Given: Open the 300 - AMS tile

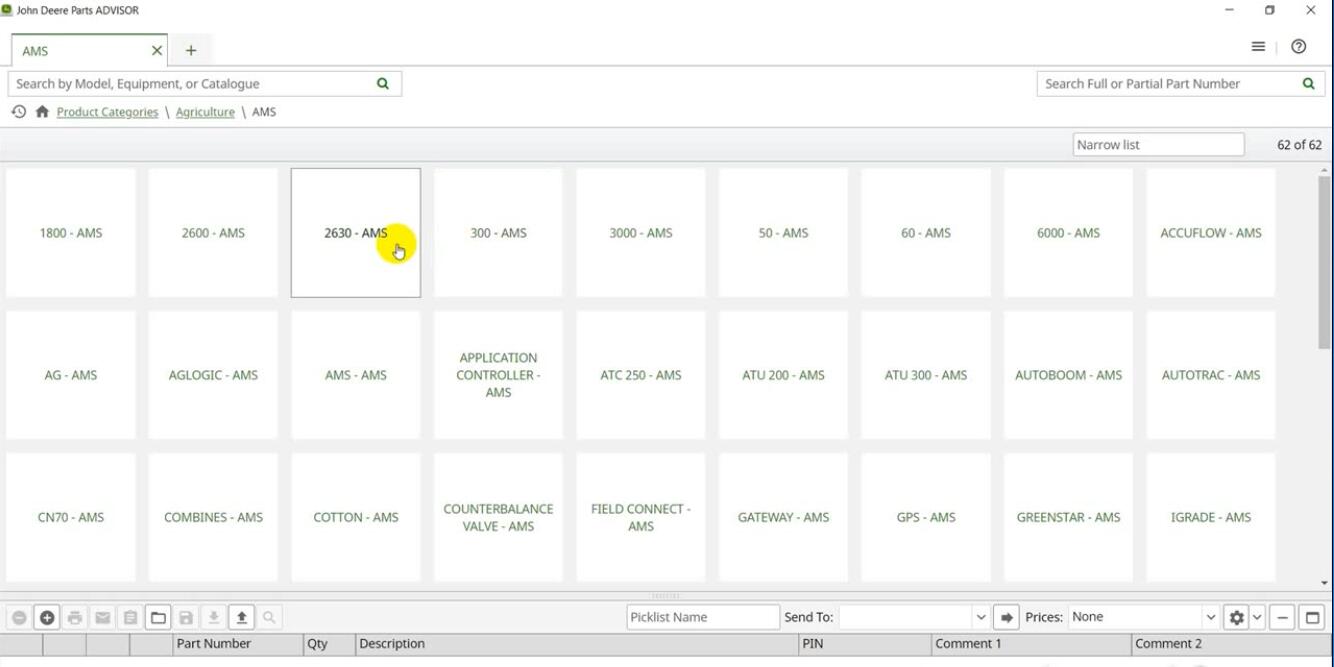Looking at the screenshot, I should 498,233.
